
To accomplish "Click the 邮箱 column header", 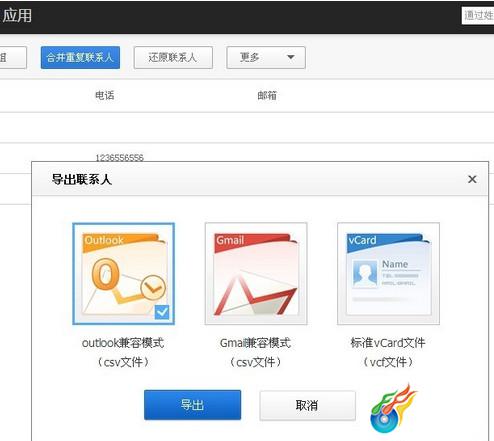I will pos(267,96).
